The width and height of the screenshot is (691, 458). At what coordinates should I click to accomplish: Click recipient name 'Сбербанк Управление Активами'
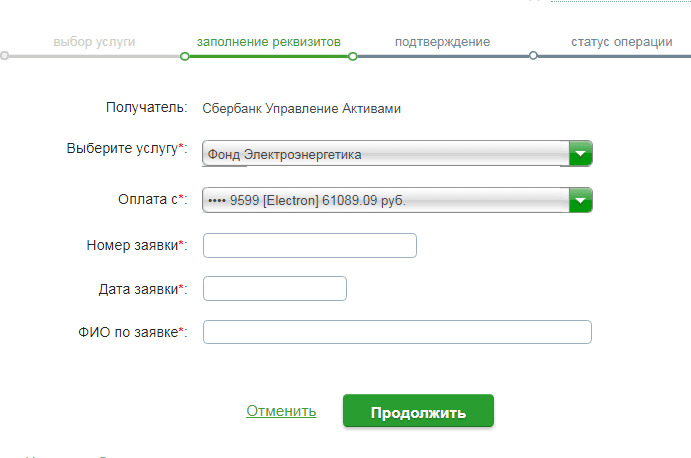point(301,108)
